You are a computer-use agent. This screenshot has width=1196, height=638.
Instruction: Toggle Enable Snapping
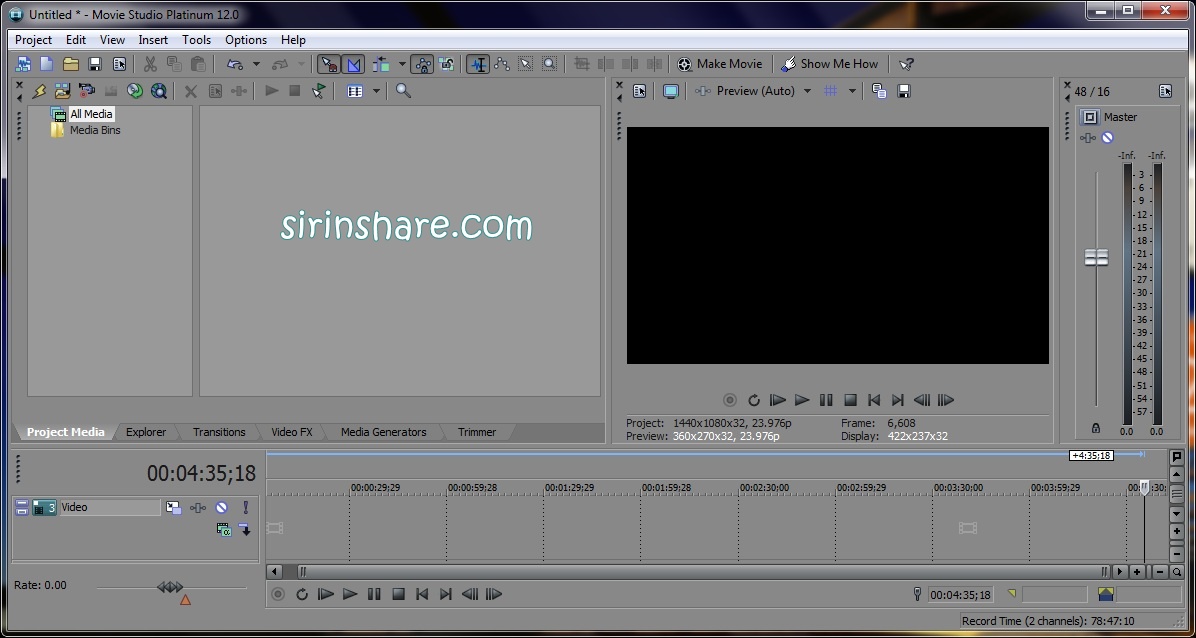point(329,64)
